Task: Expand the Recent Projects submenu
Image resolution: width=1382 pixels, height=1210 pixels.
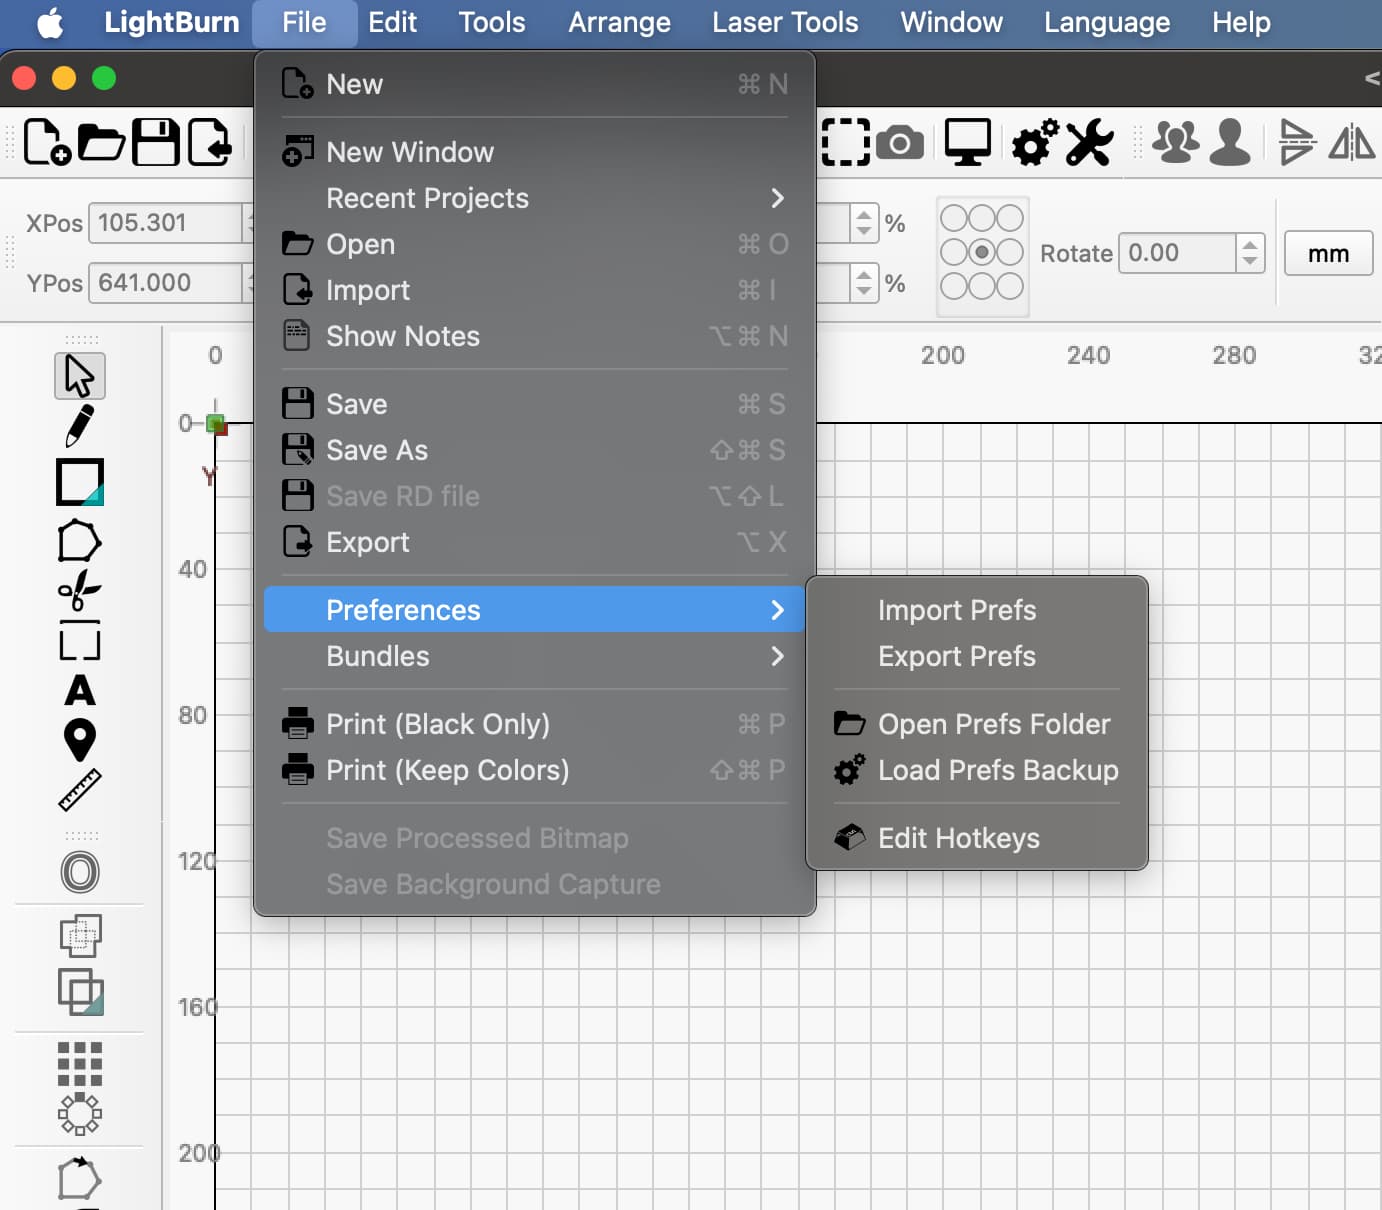Action: point(535,198)
